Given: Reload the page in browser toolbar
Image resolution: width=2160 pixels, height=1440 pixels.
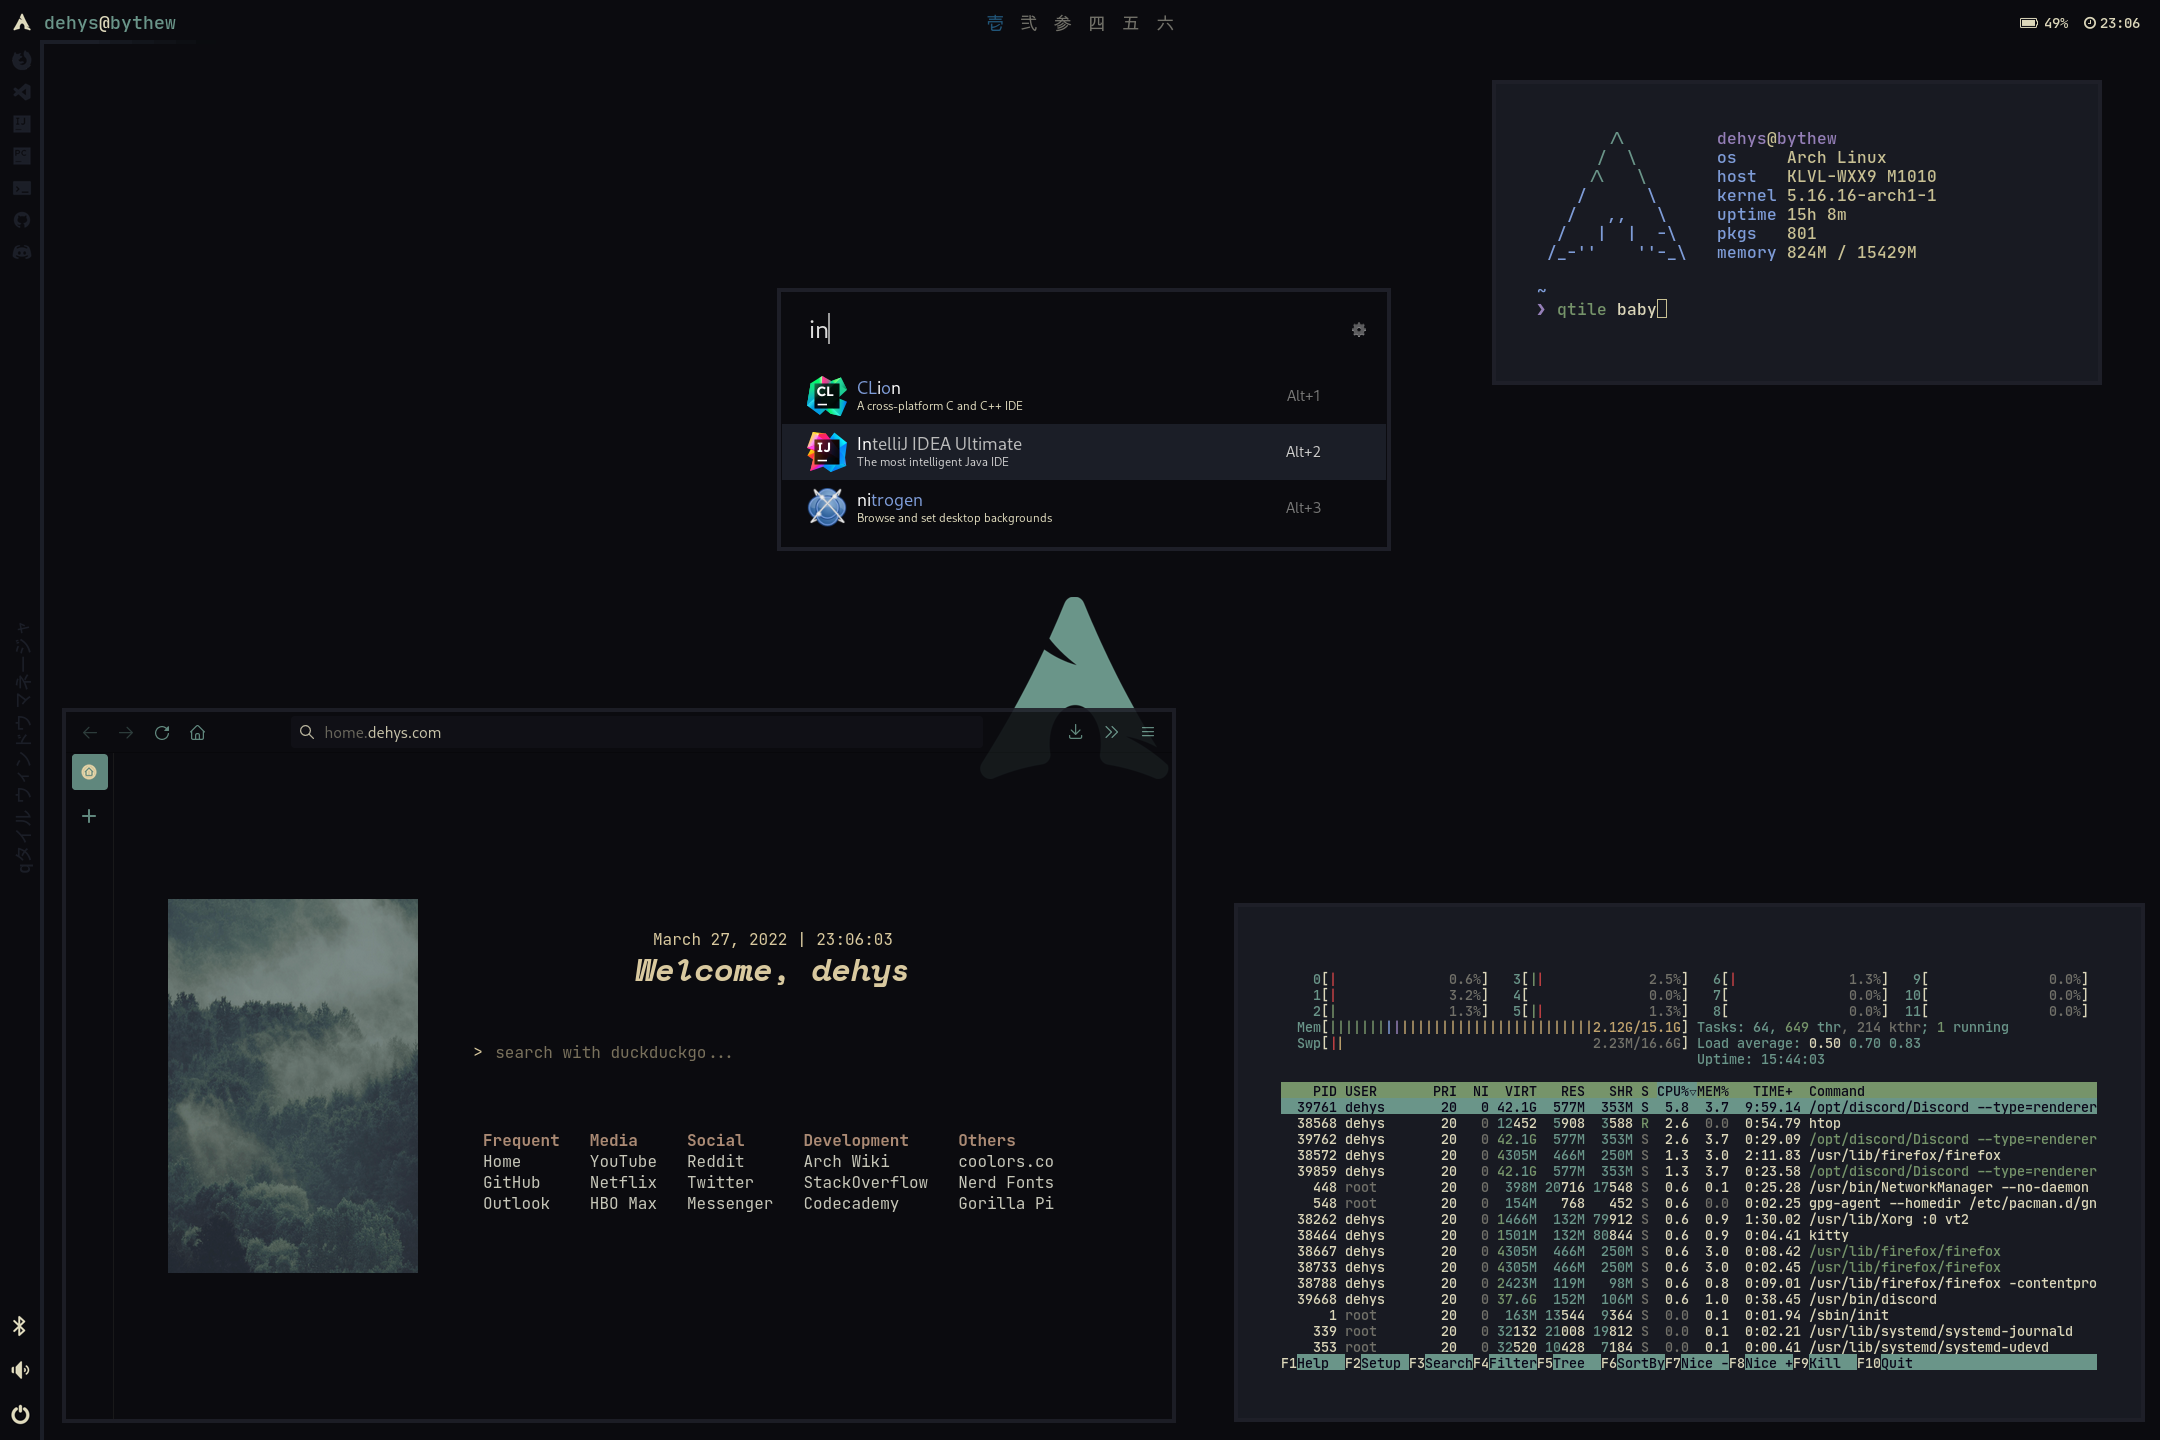Looking at the screenshot, I should point(162,733).
